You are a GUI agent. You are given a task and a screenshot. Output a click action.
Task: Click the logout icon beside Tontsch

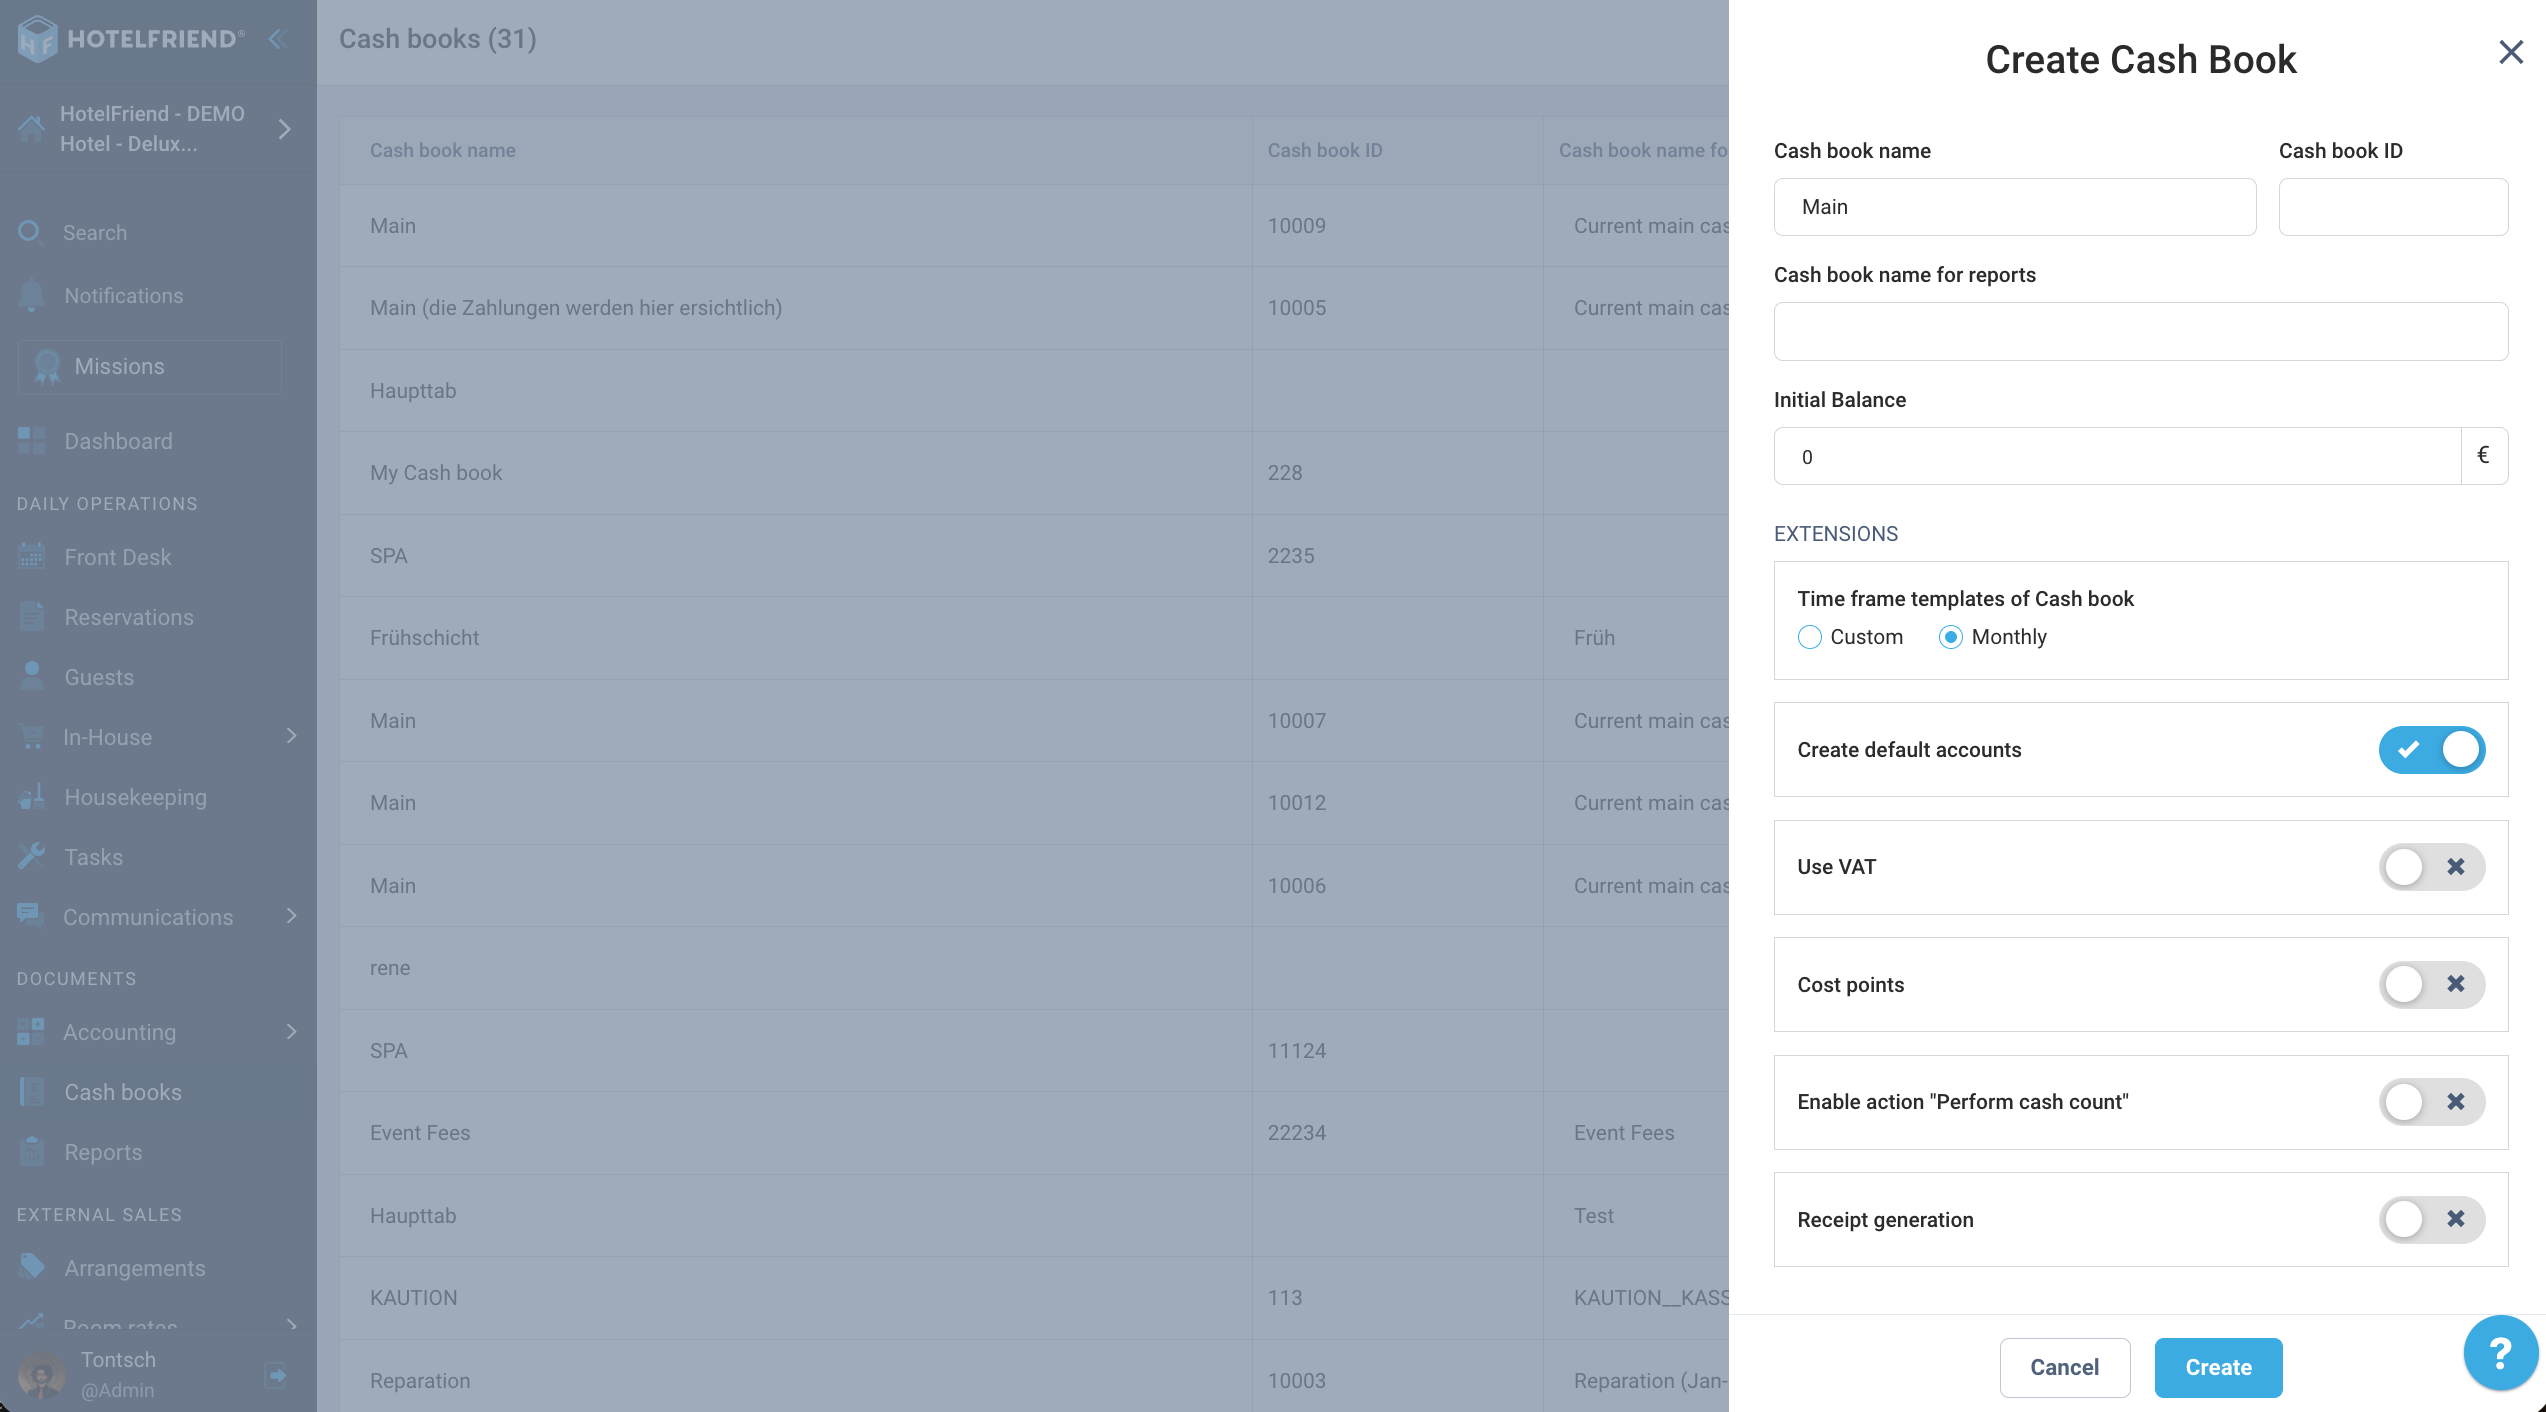[276, 1375]
